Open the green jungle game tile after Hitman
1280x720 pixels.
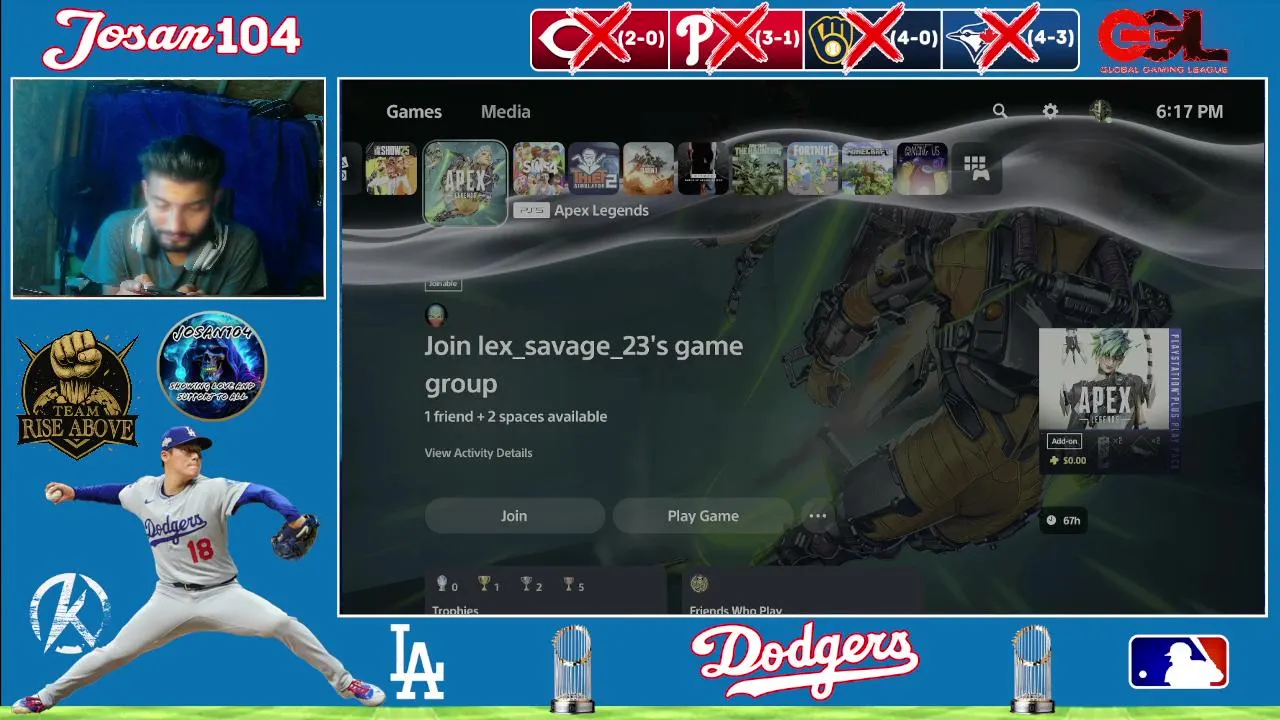pos(758,168)
